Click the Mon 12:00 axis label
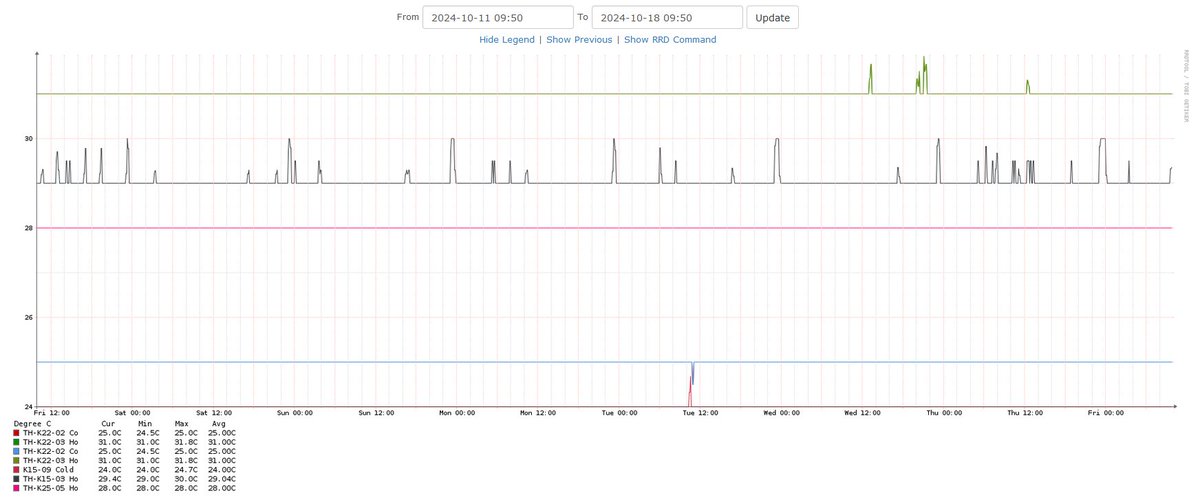This screenshot has height=500, width=1200. point(538,412)
